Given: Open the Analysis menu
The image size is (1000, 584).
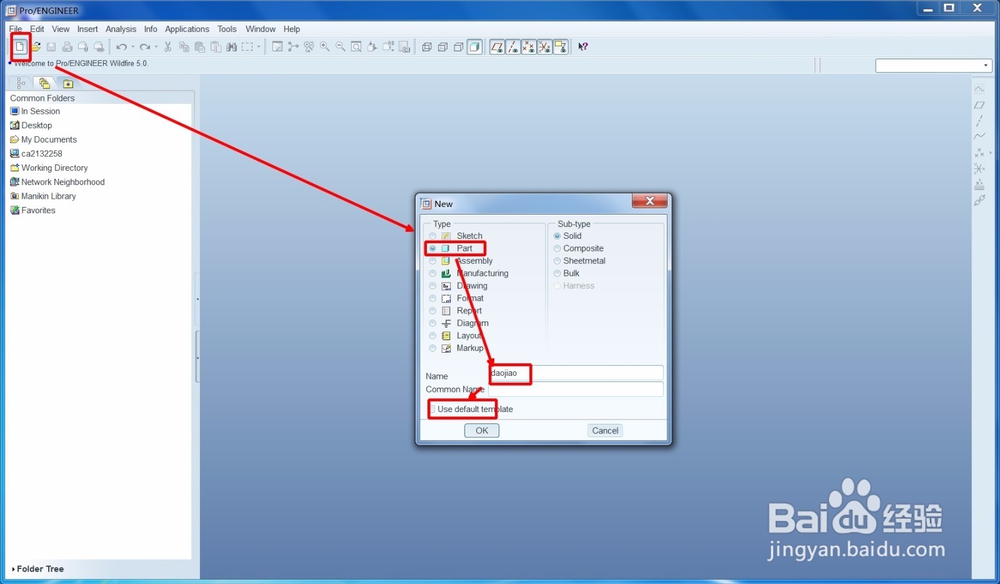Looking at the screenshot, I should pyautogui.click(x=121, y=29).
